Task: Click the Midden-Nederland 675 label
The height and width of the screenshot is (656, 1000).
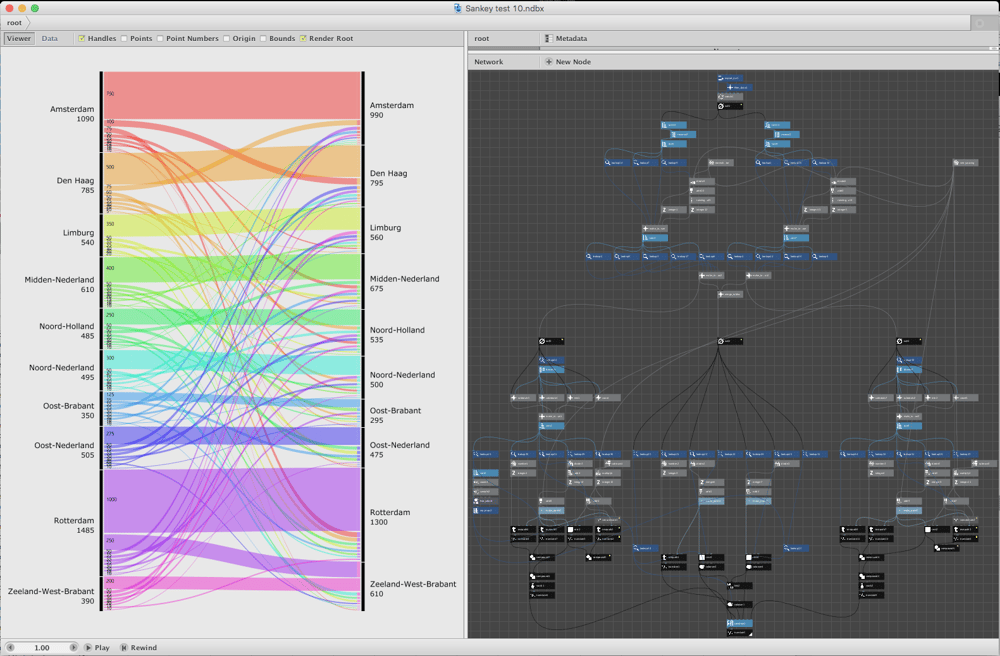Action: pyautogui.click(x=404, y=284)
